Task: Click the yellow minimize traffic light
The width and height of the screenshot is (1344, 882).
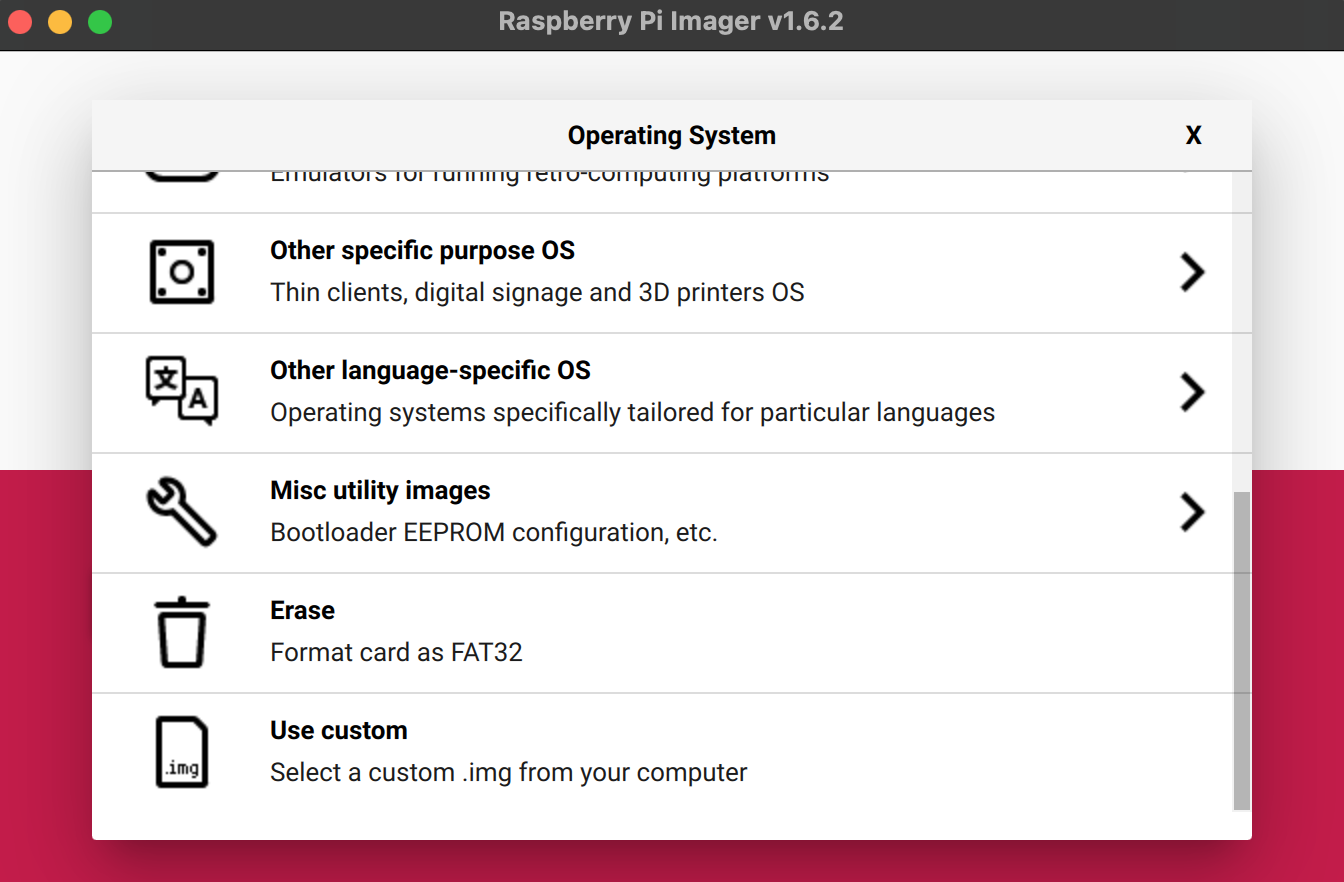Action: point(59,21)
